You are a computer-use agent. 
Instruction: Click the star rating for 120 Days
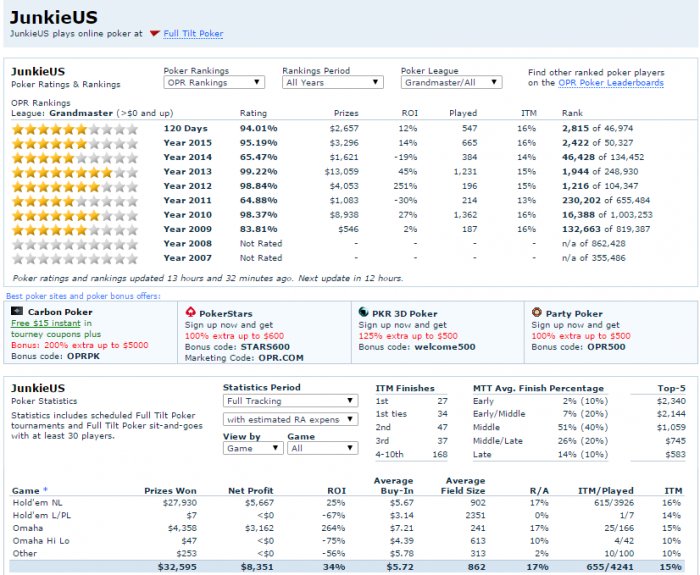click(x=73, y=128)
